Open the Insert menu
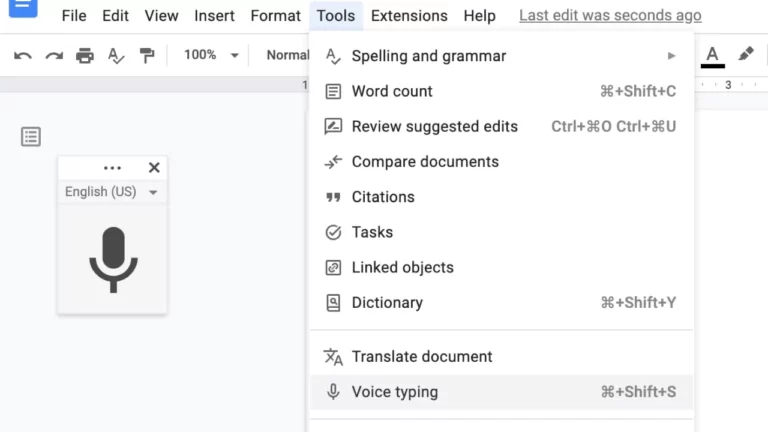 214,16
